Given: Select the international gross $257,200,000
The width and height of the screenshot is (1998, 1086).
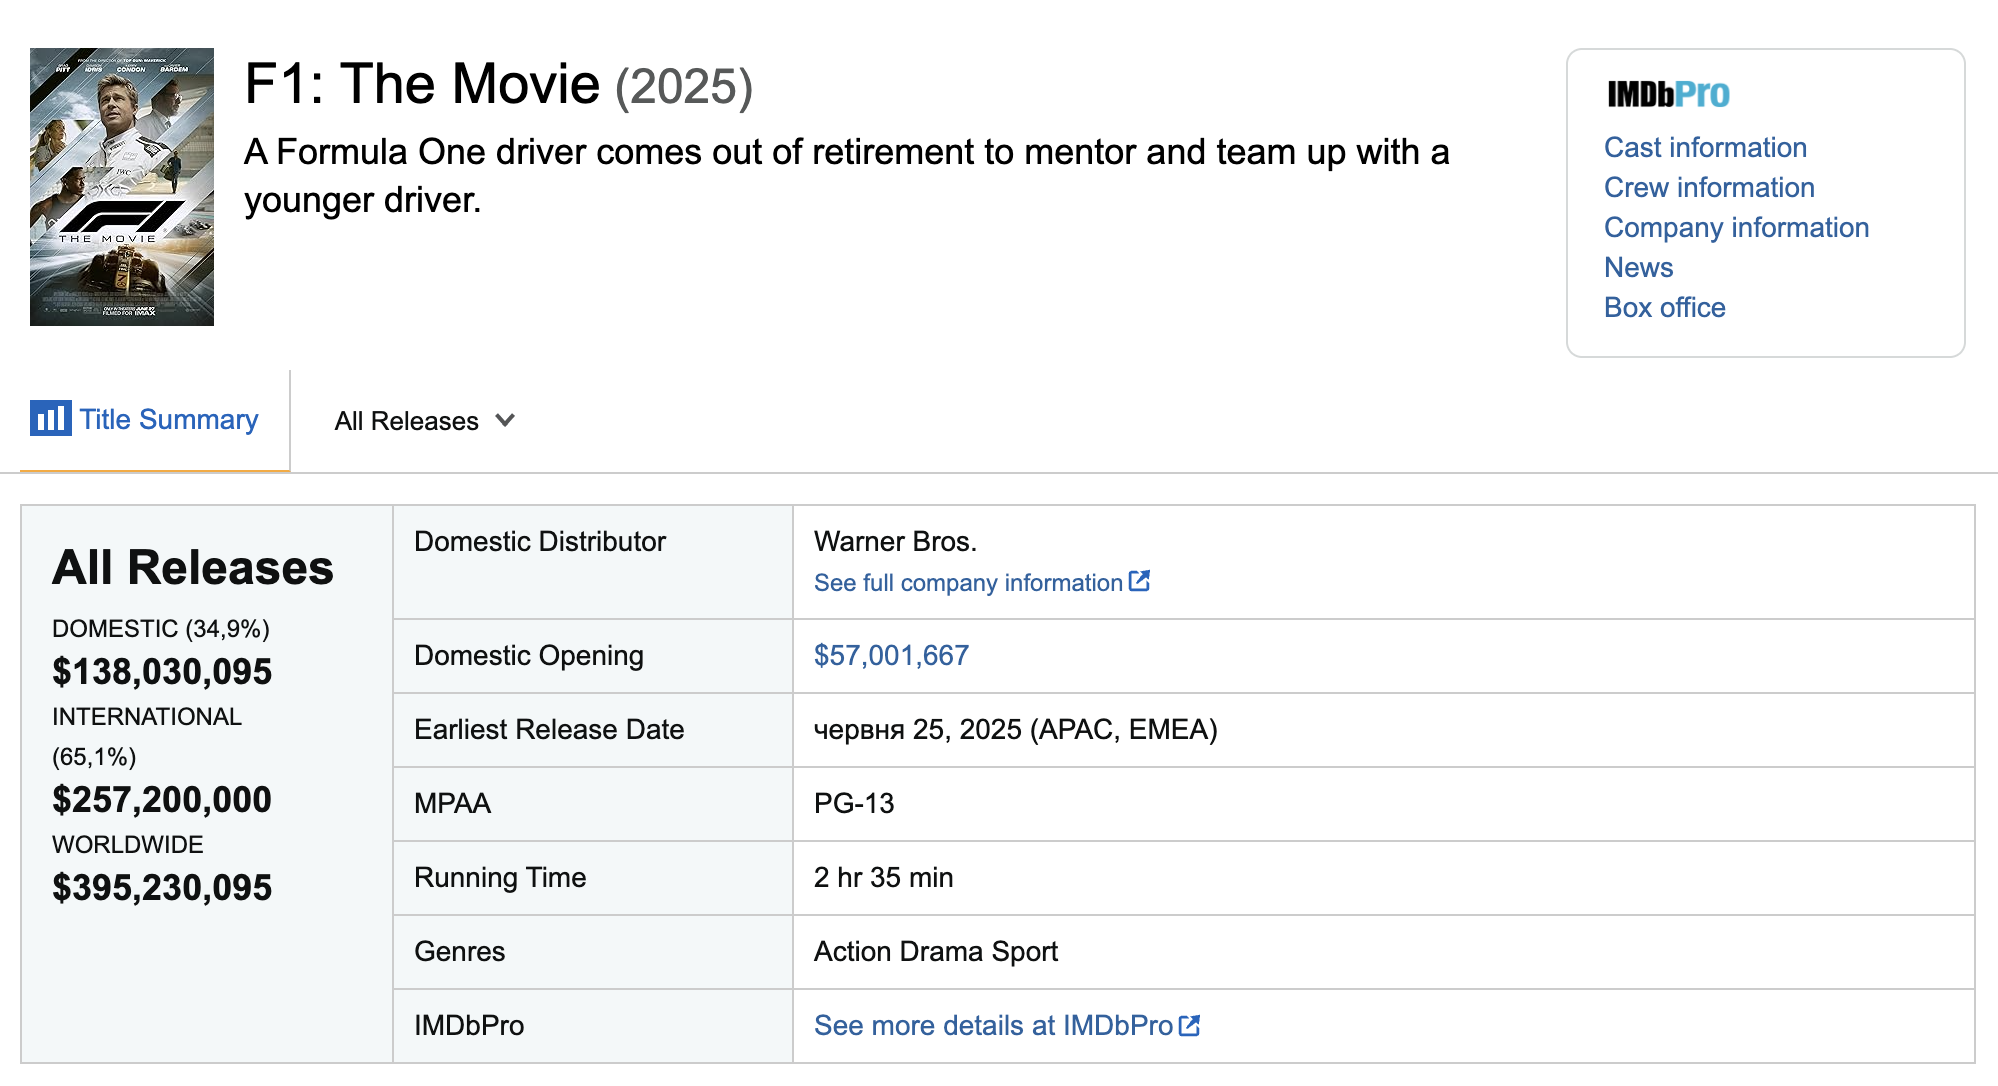Looking at the screenshot, I should pos(162,800).
